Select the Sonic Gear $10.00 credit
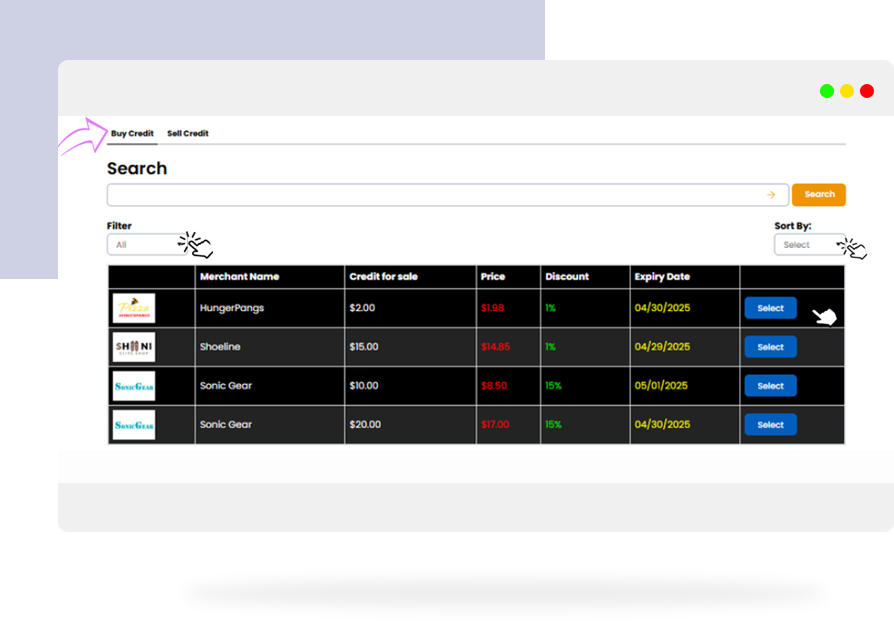The image size is (894, 621). click(770, 386)
